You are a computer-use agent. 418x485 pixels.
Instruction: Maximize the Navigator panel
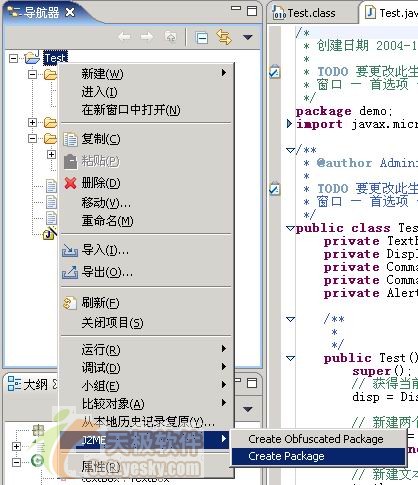tap(252, 11)
